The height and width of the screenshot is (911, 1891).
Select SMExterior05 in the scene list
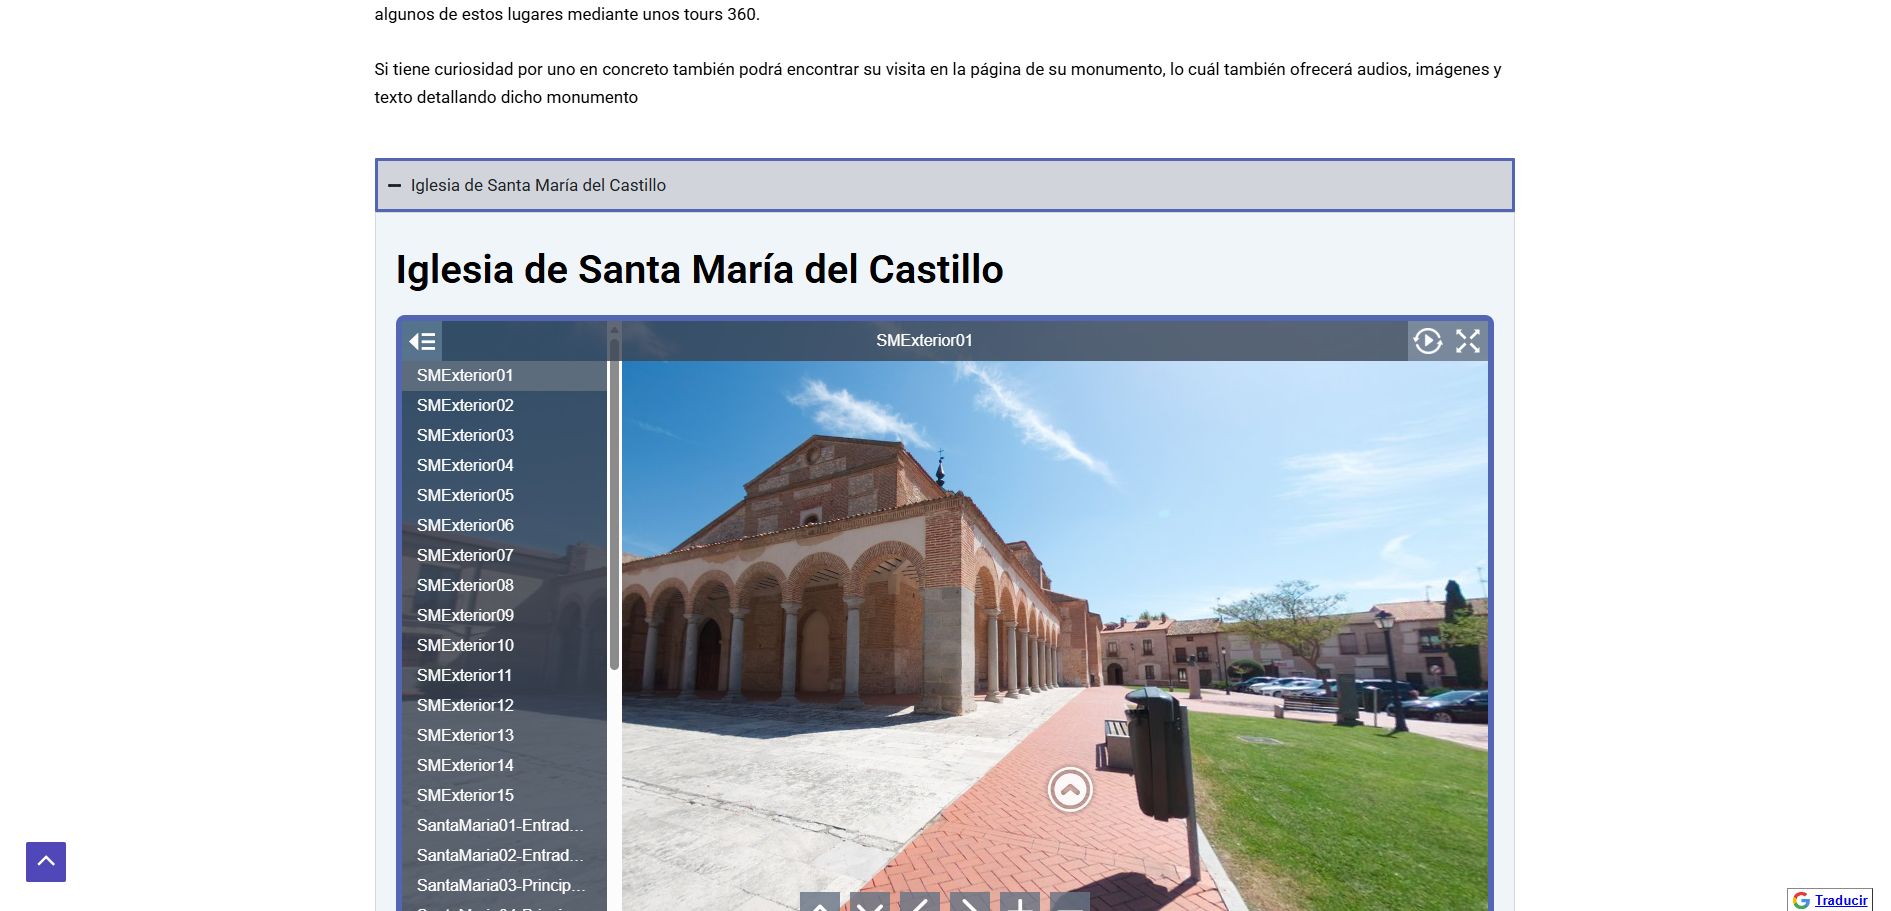[504, 495]
